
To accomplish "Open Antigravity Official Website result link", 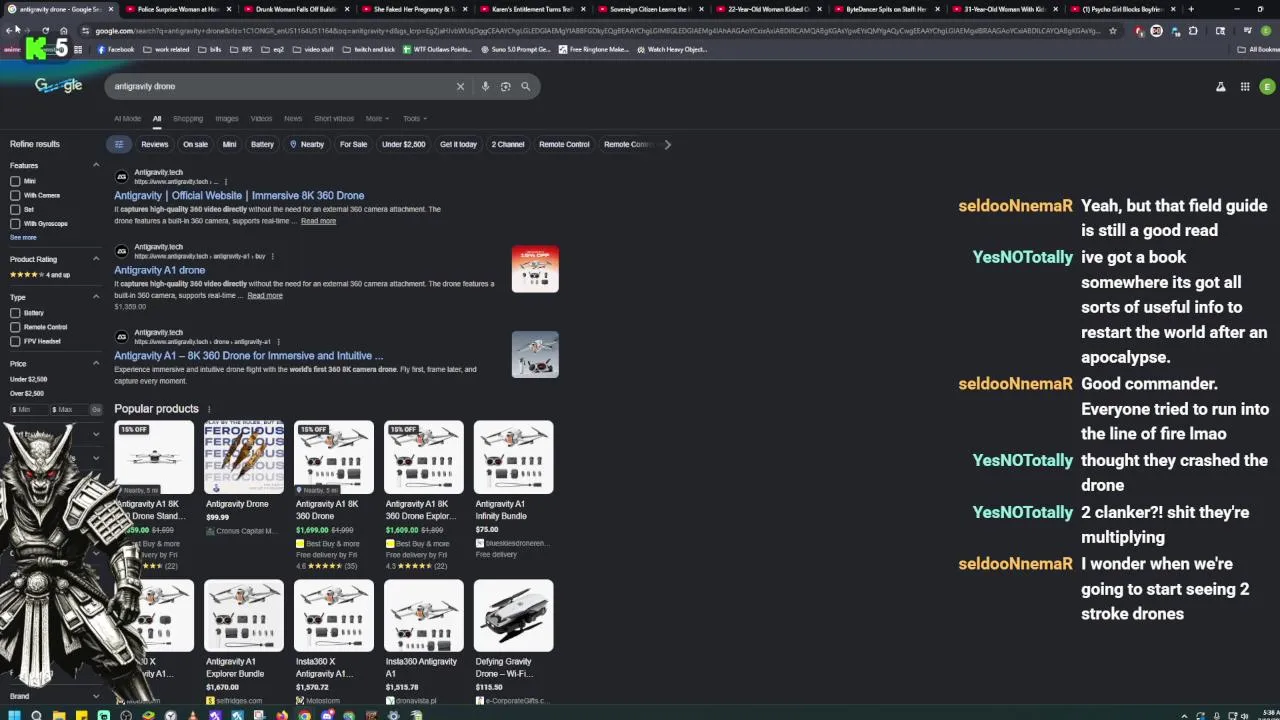I will point(239,196).
